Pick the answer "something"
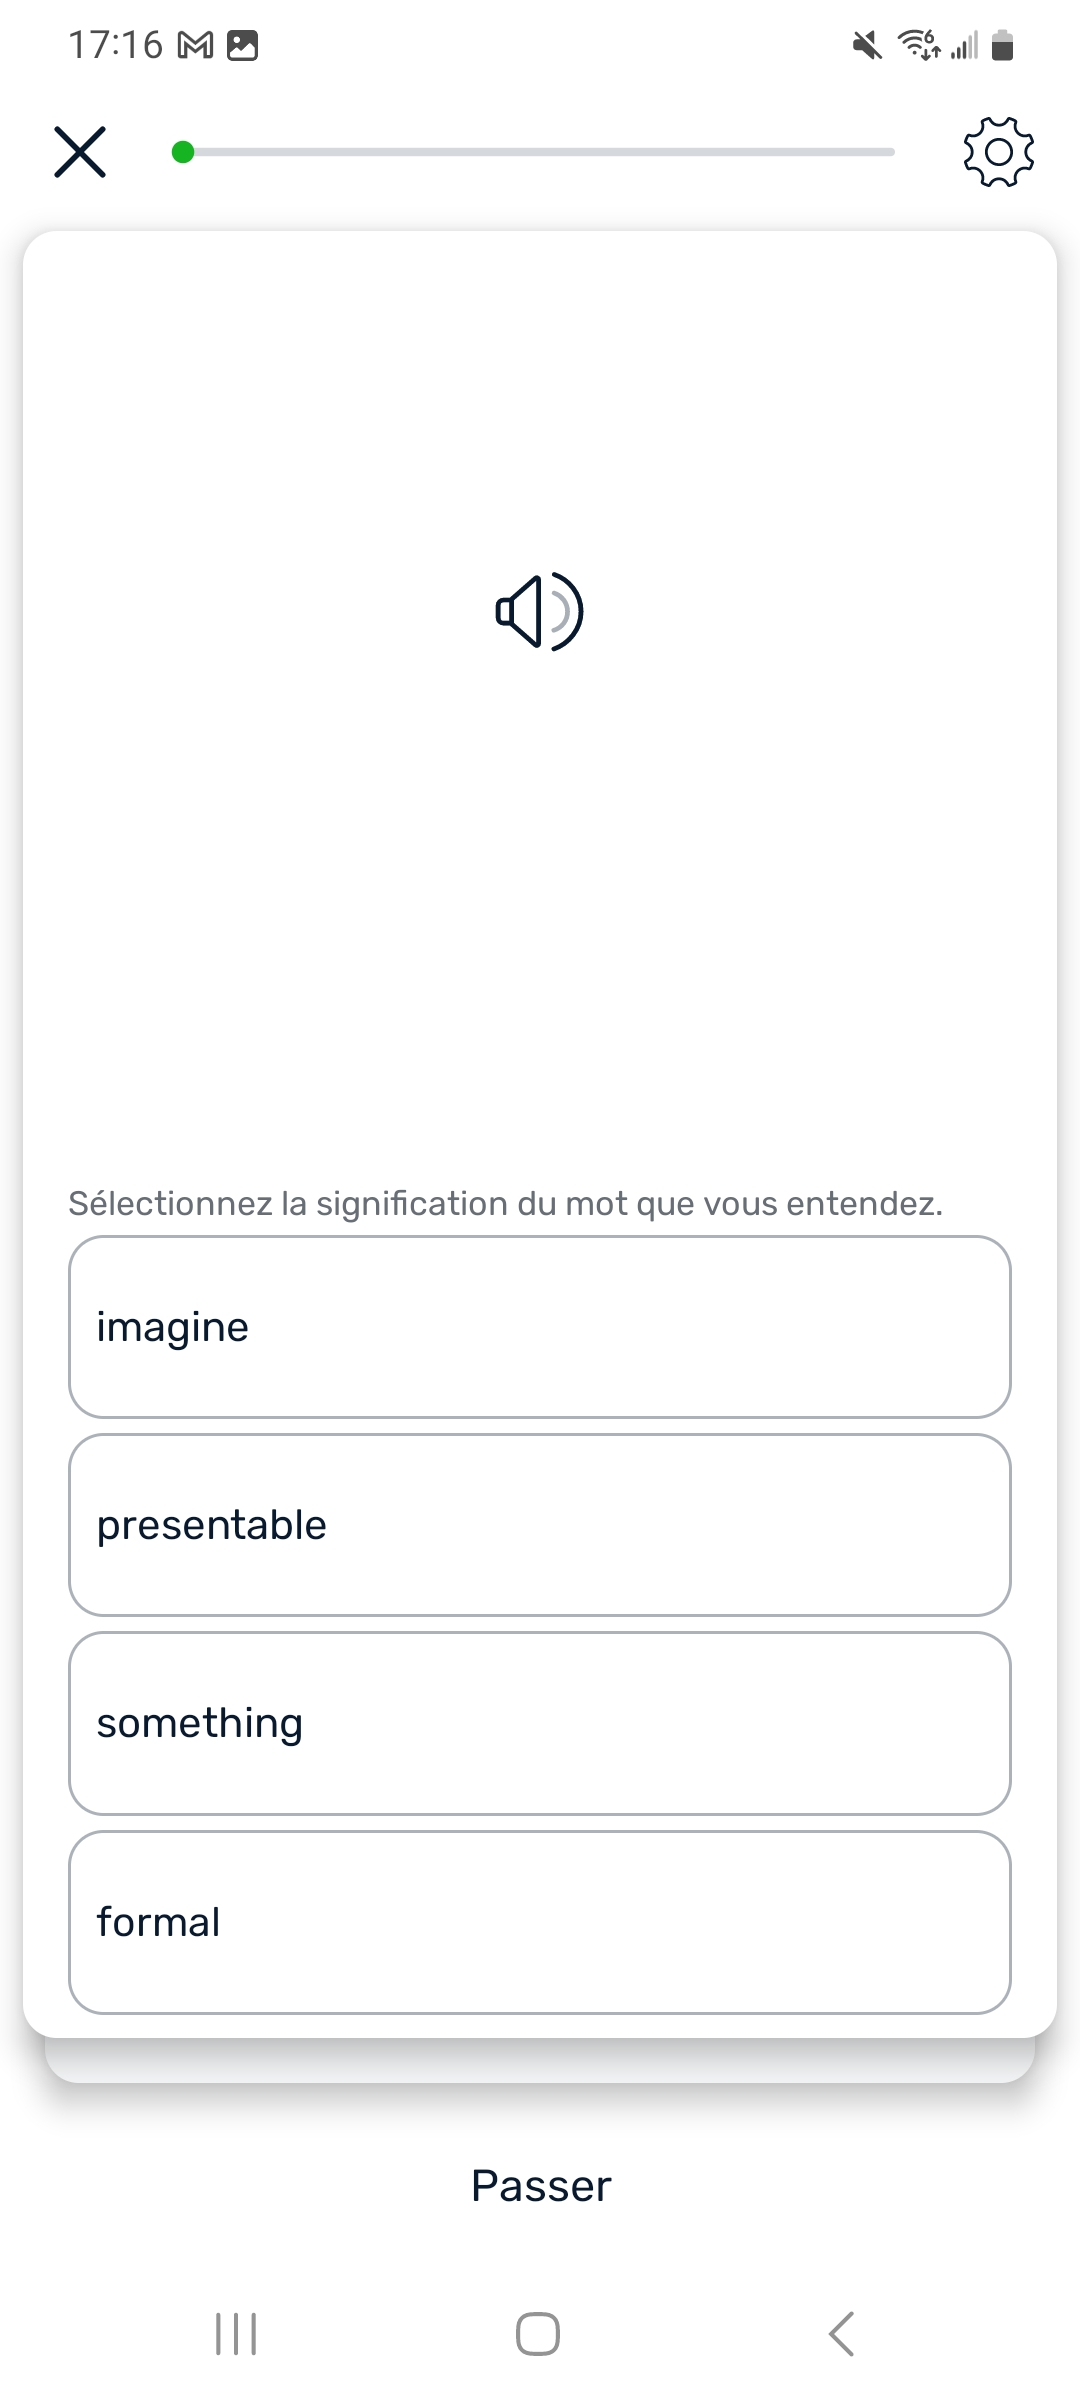Image resolution: width=1080 pixels, height=2400 pixels. (x=539, y=1722)
